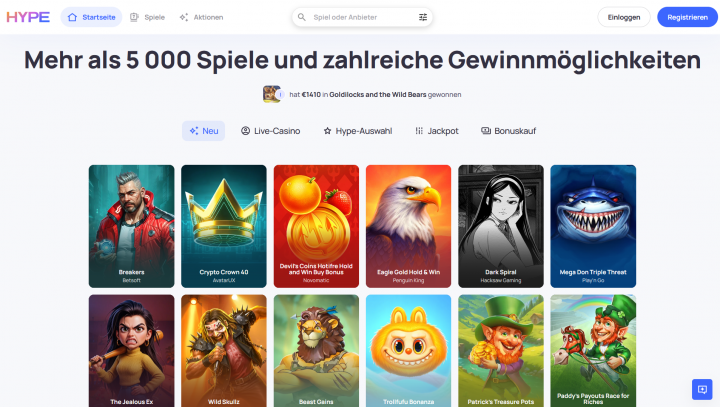
Task: Launch the Dark Spiral game tile
Action: [501, 226]
